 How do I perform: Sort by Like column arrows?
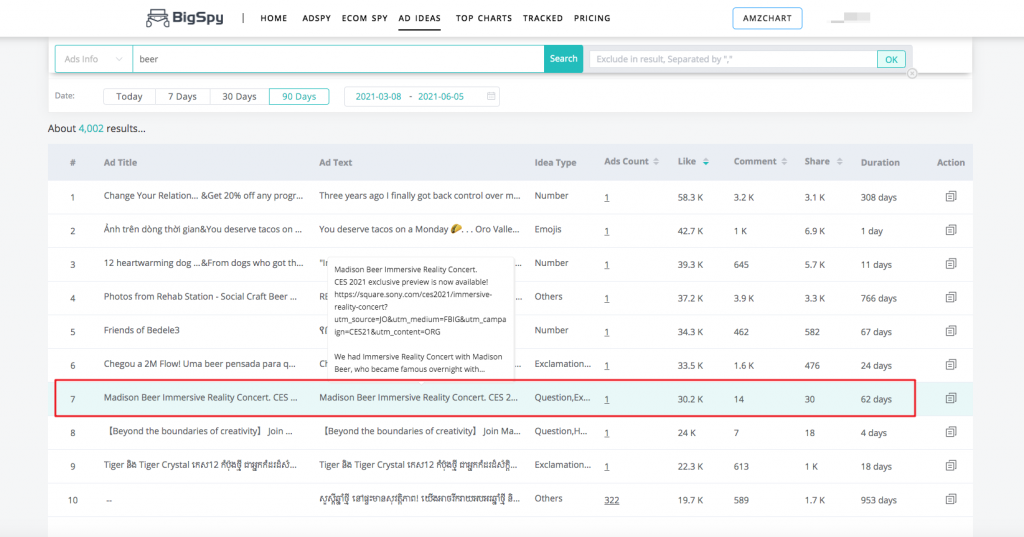[705, 161]
